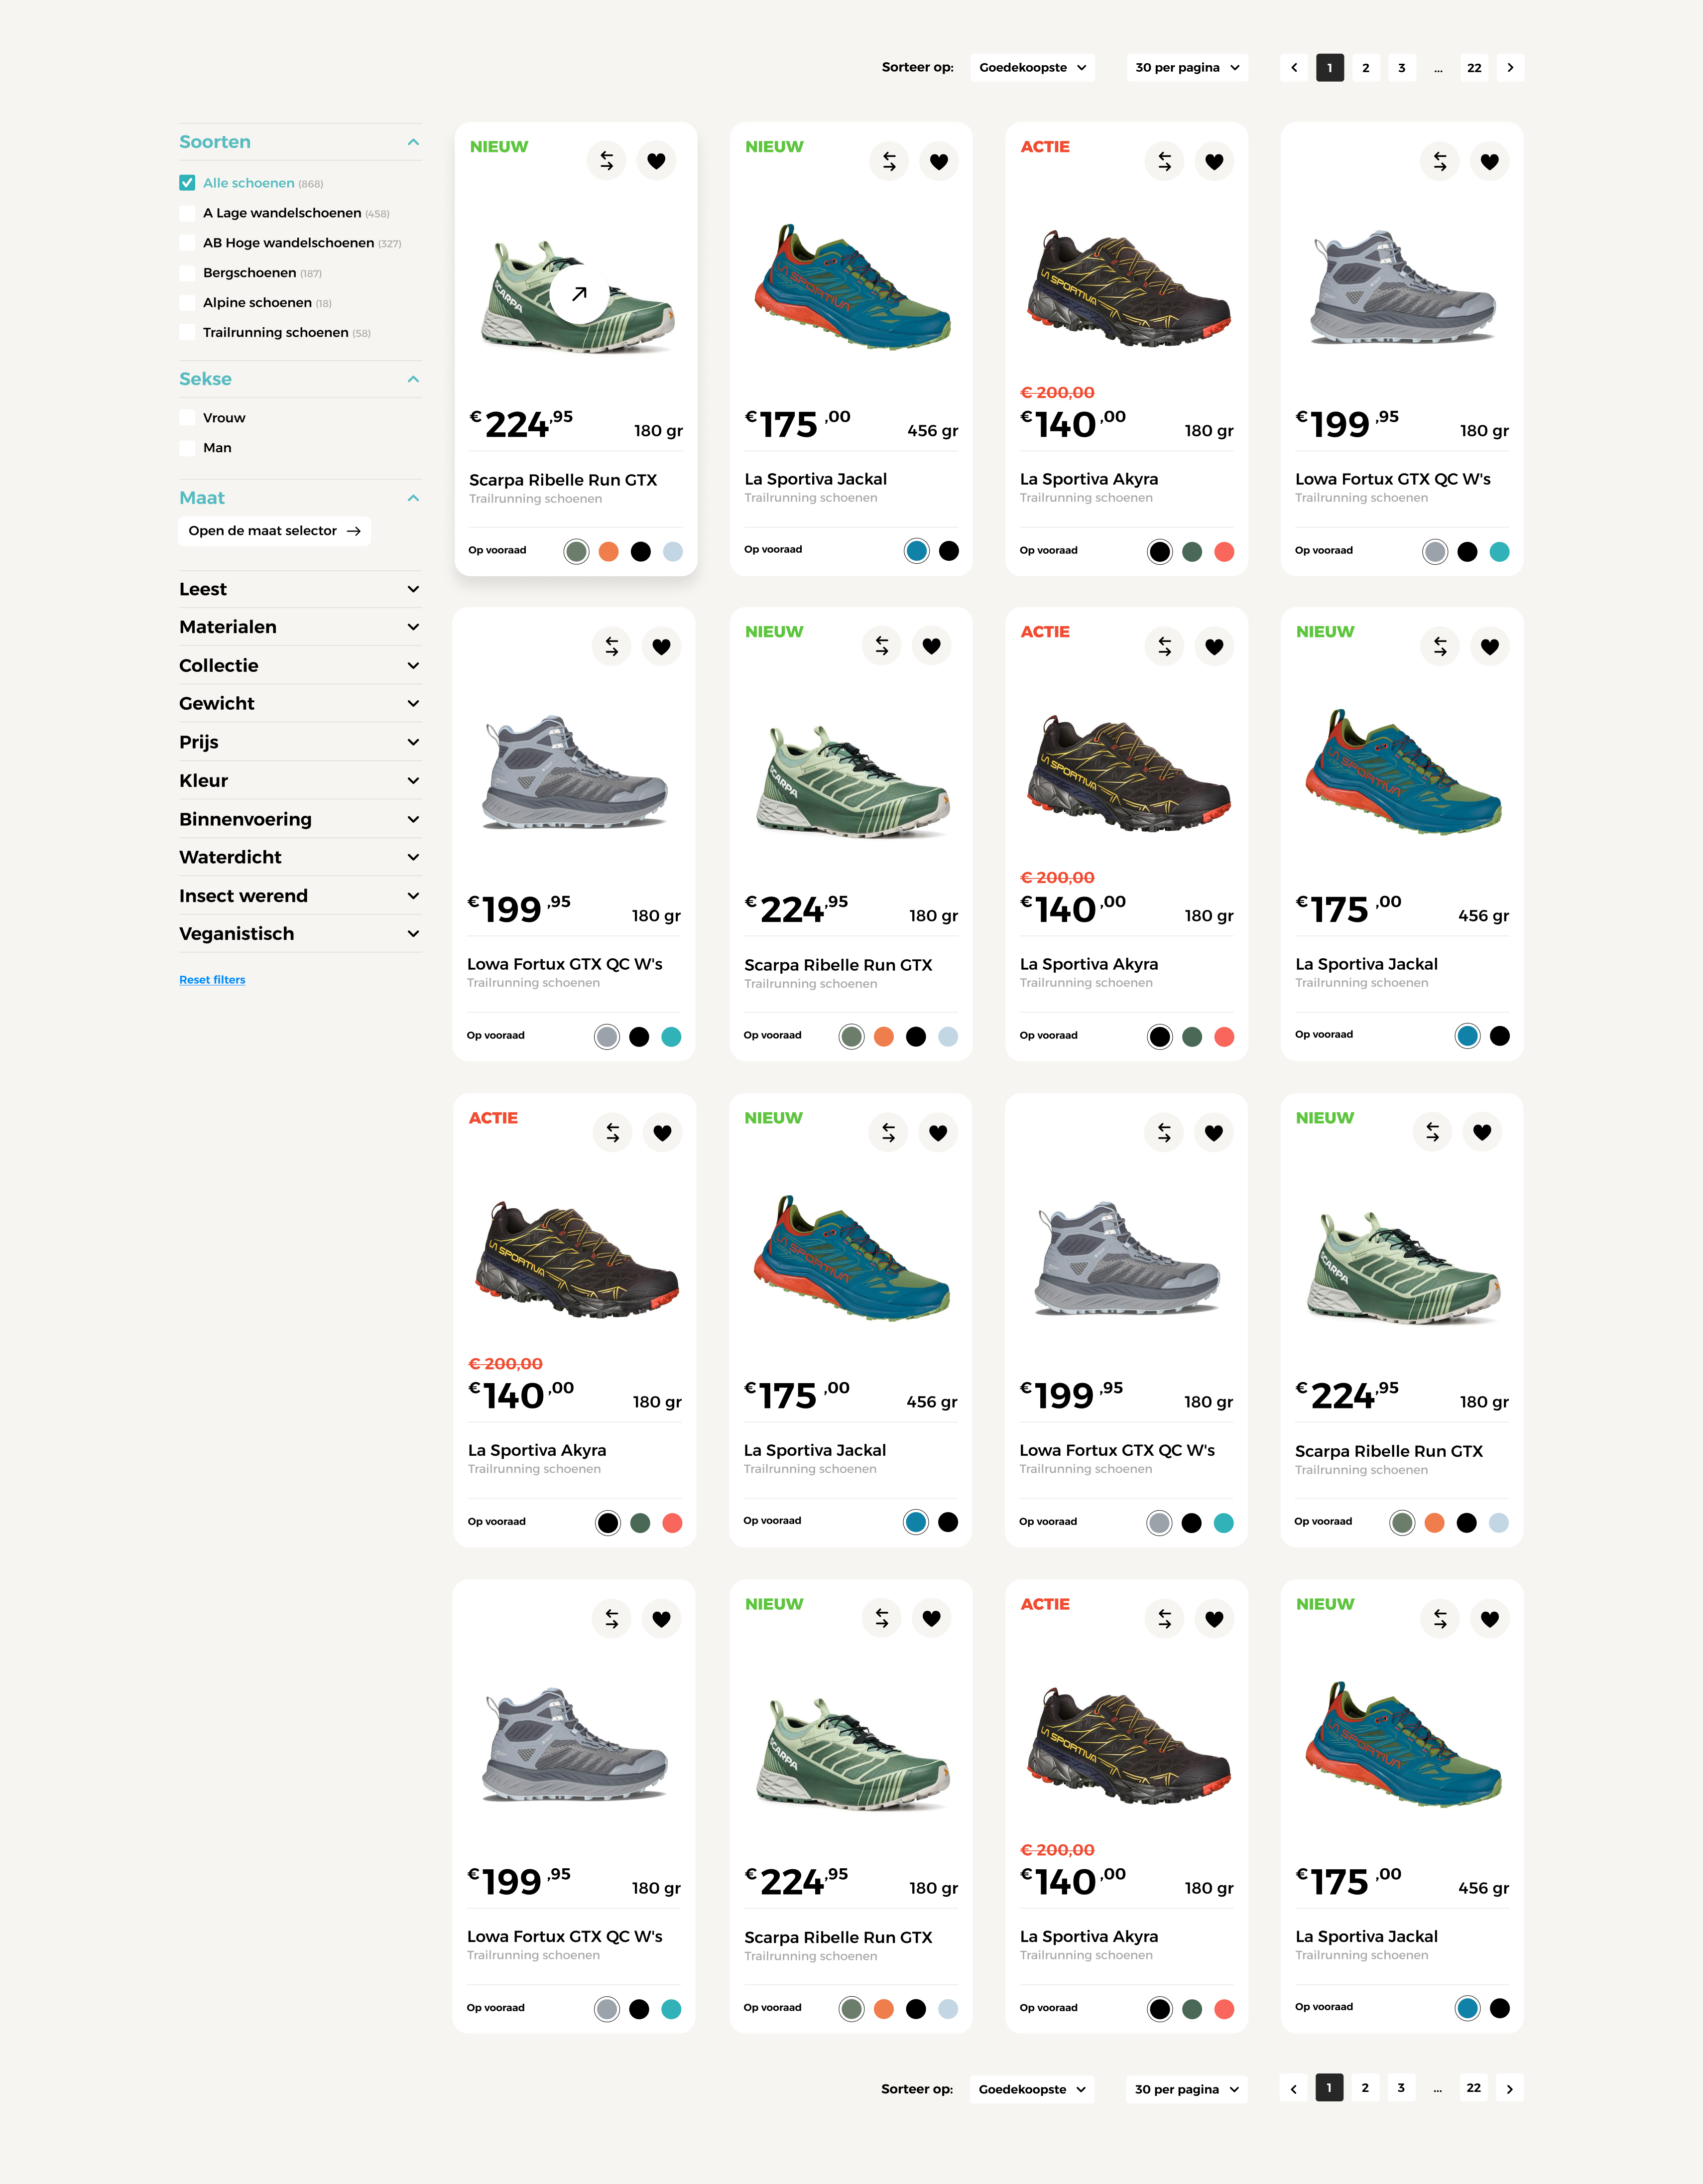Compare the top-row La Sportiva Akyra
The image size is (1703, 2184).
1164,161
